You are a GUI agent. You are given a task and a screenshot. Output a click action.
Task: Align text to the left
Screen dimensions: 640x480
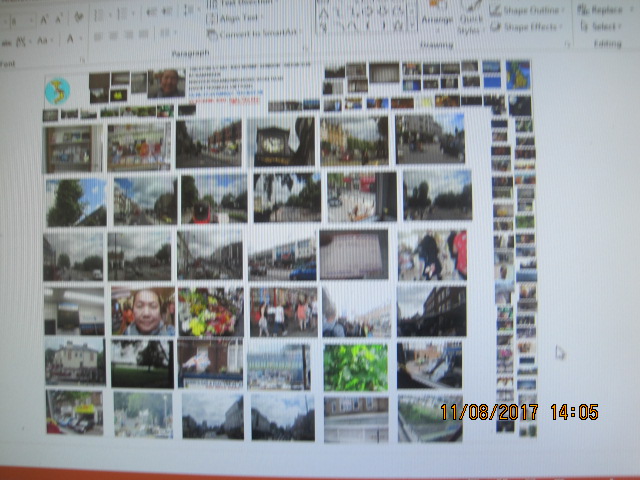tap(98, 37)
